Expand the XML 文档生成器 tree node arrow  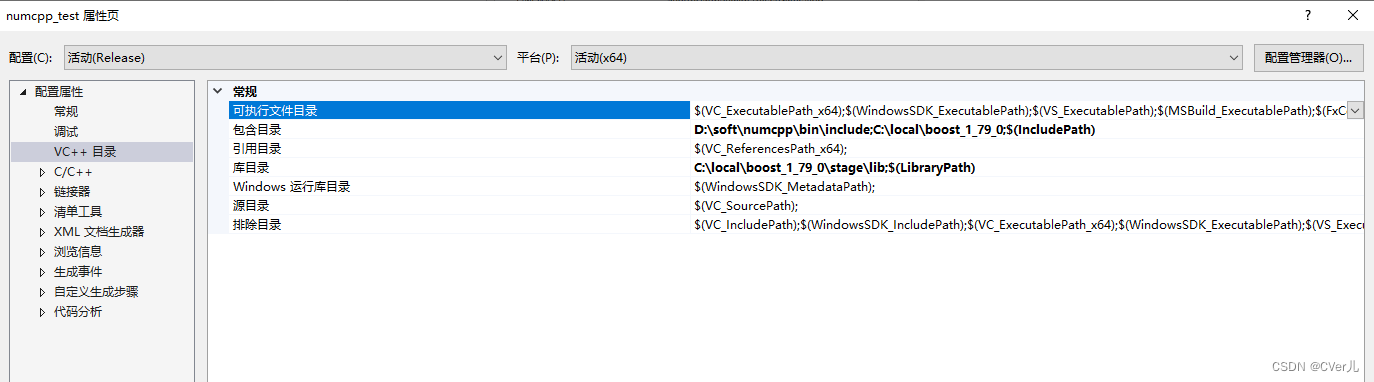click(x=41, y=232)
